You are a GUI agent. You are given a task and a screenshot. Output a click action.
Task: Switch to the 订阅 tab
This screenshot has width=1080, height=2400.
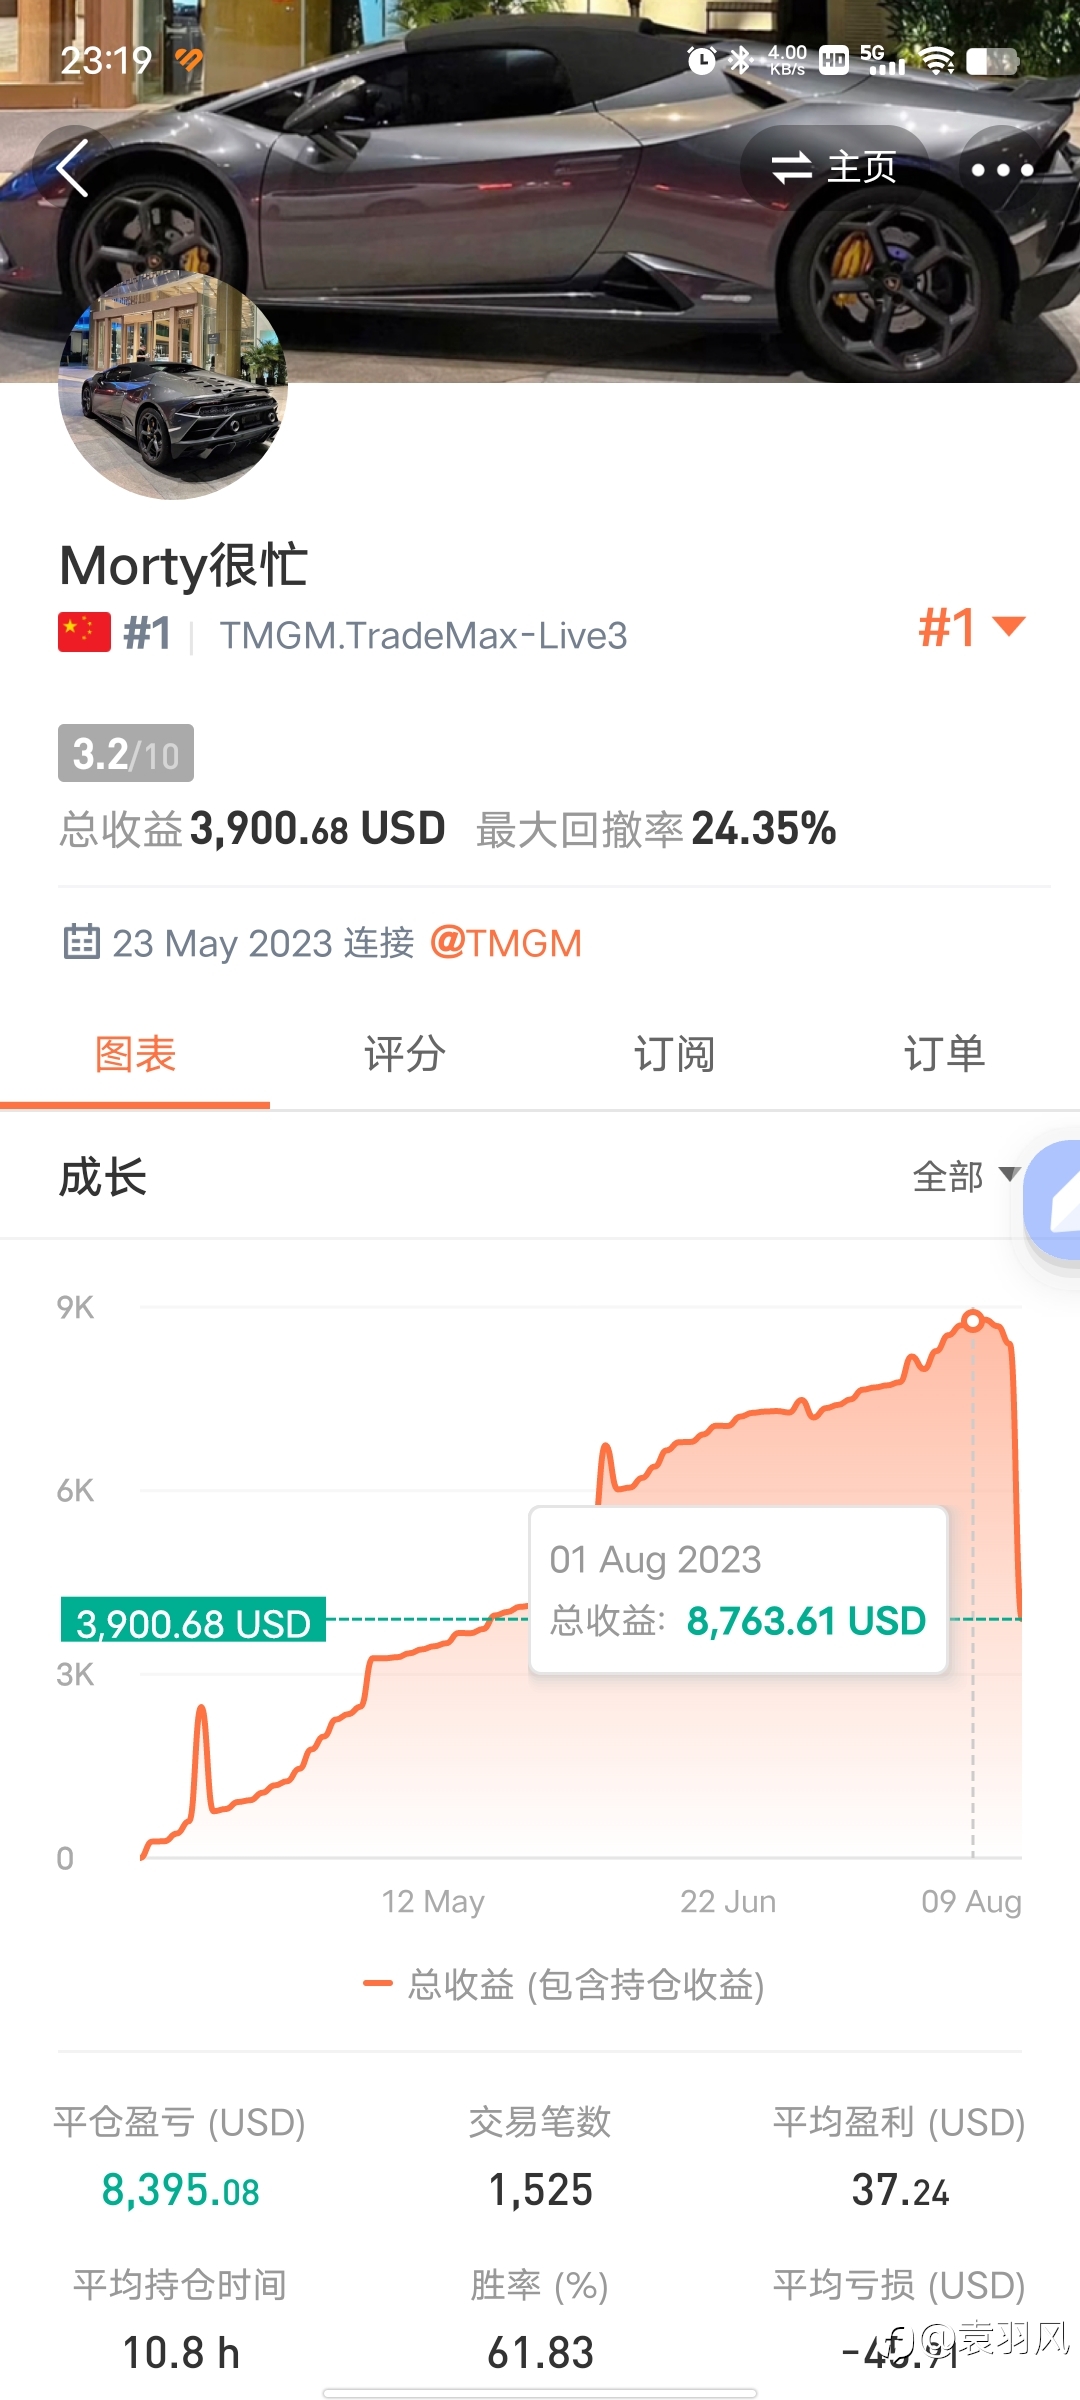674,1054
